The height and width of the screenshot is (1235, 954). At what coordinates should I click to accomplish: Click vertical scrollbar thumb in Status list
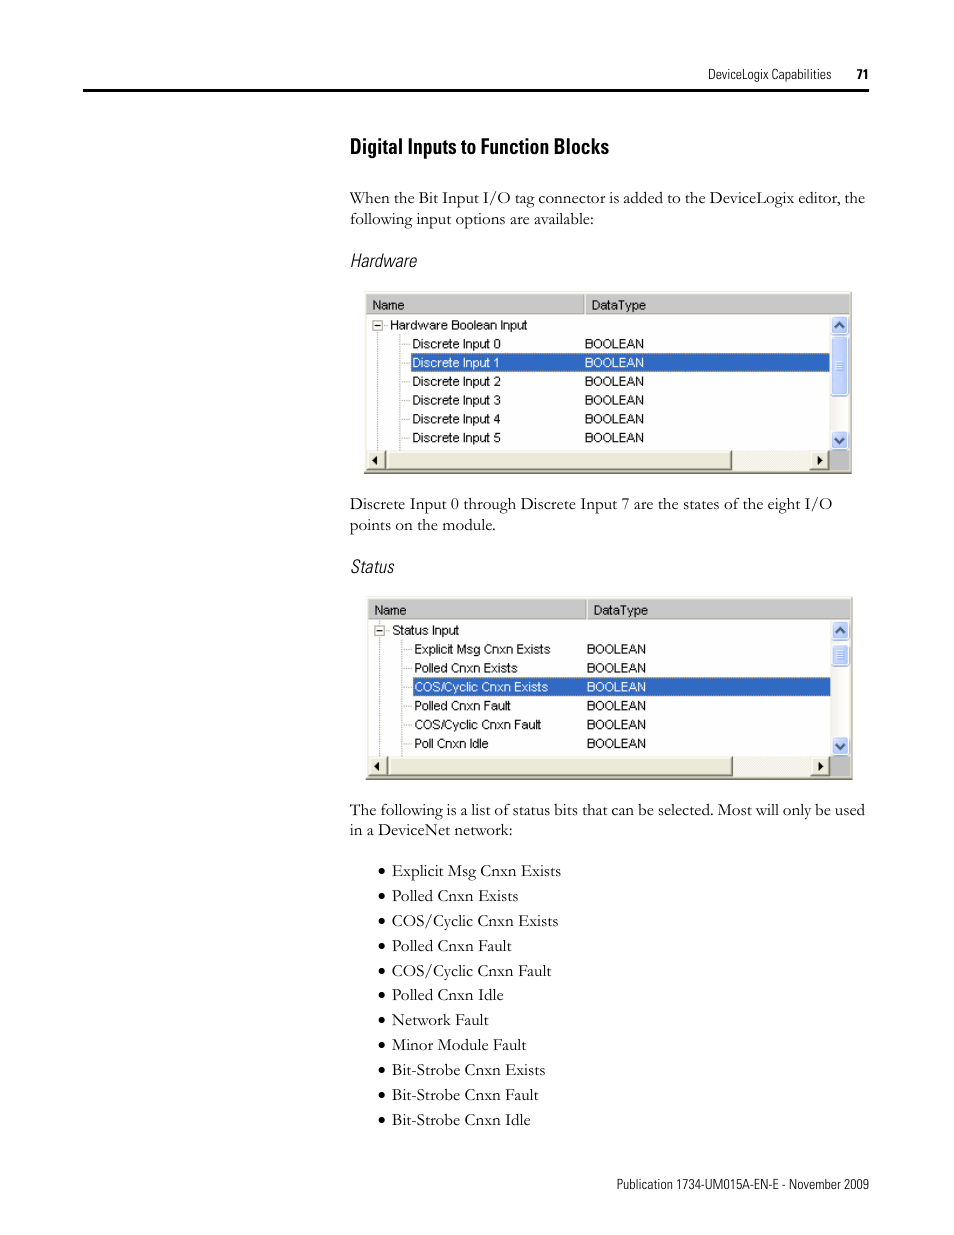(x=840, y=655)
